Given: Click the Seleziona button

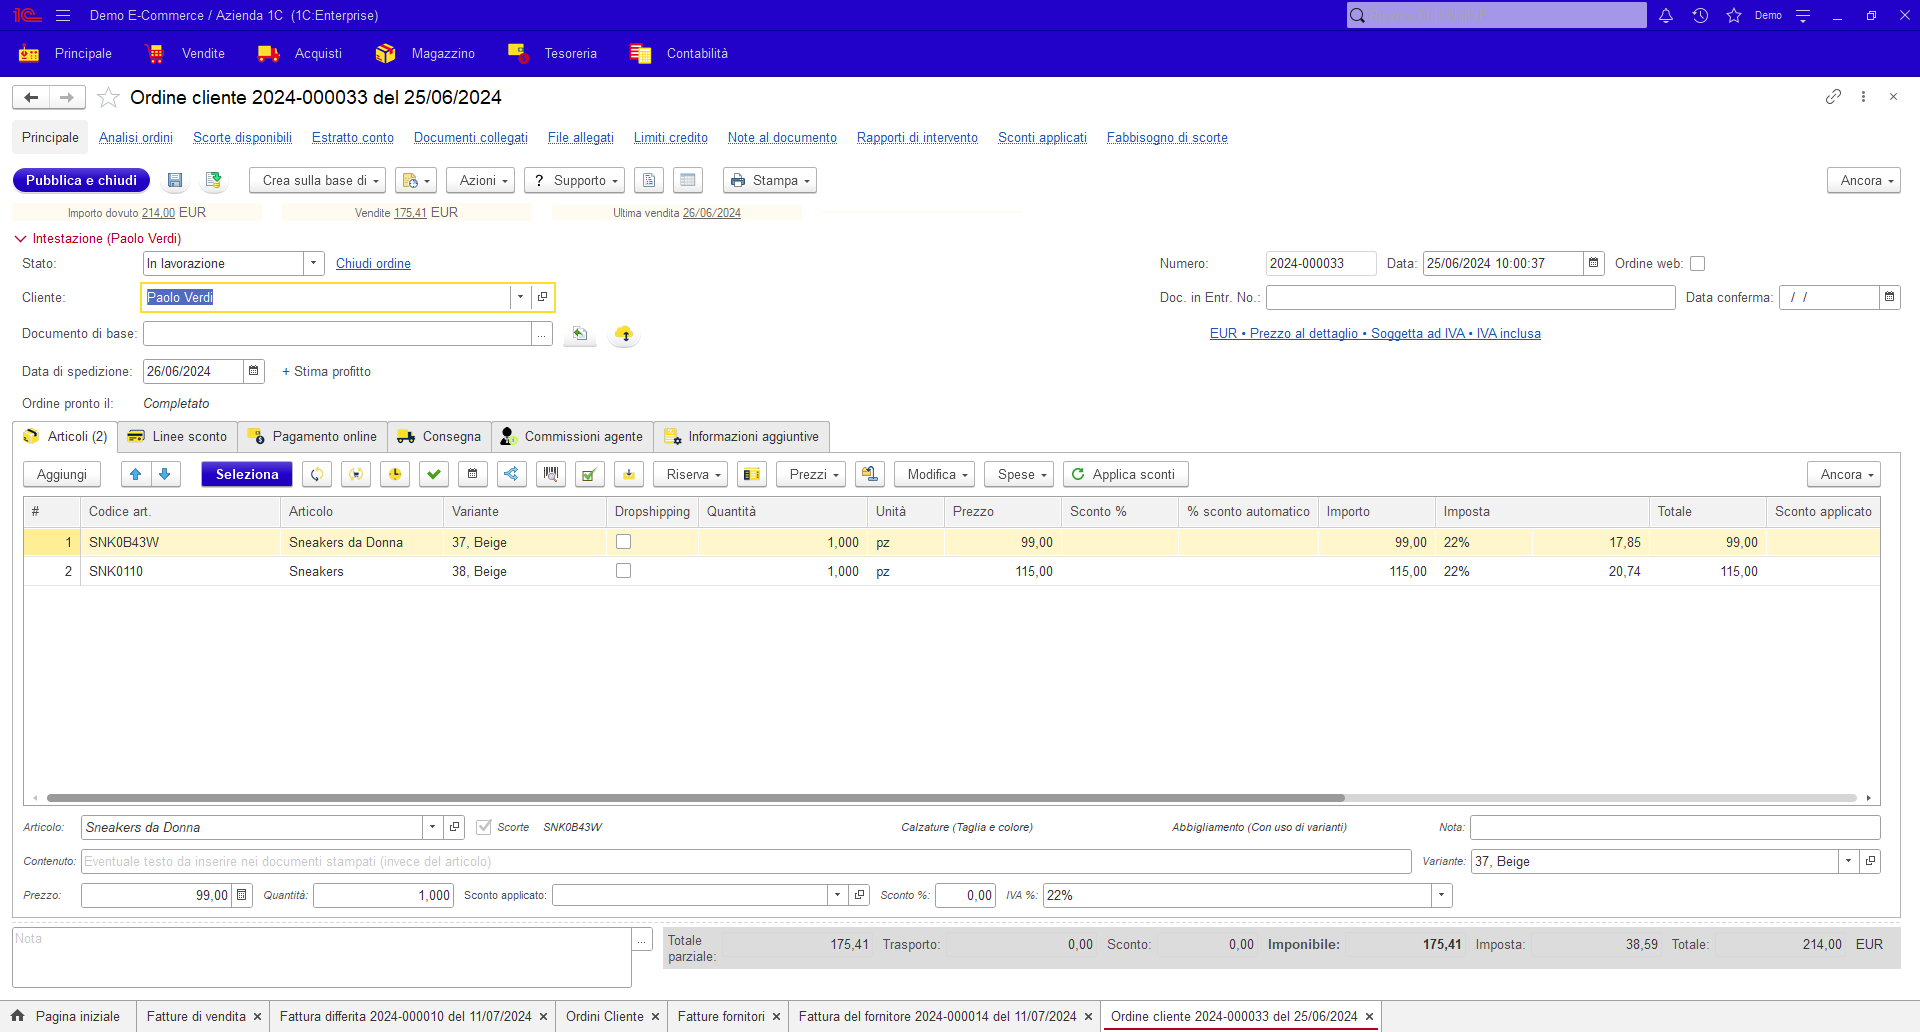Looking at the screenshot, I should tap(247, 474).
